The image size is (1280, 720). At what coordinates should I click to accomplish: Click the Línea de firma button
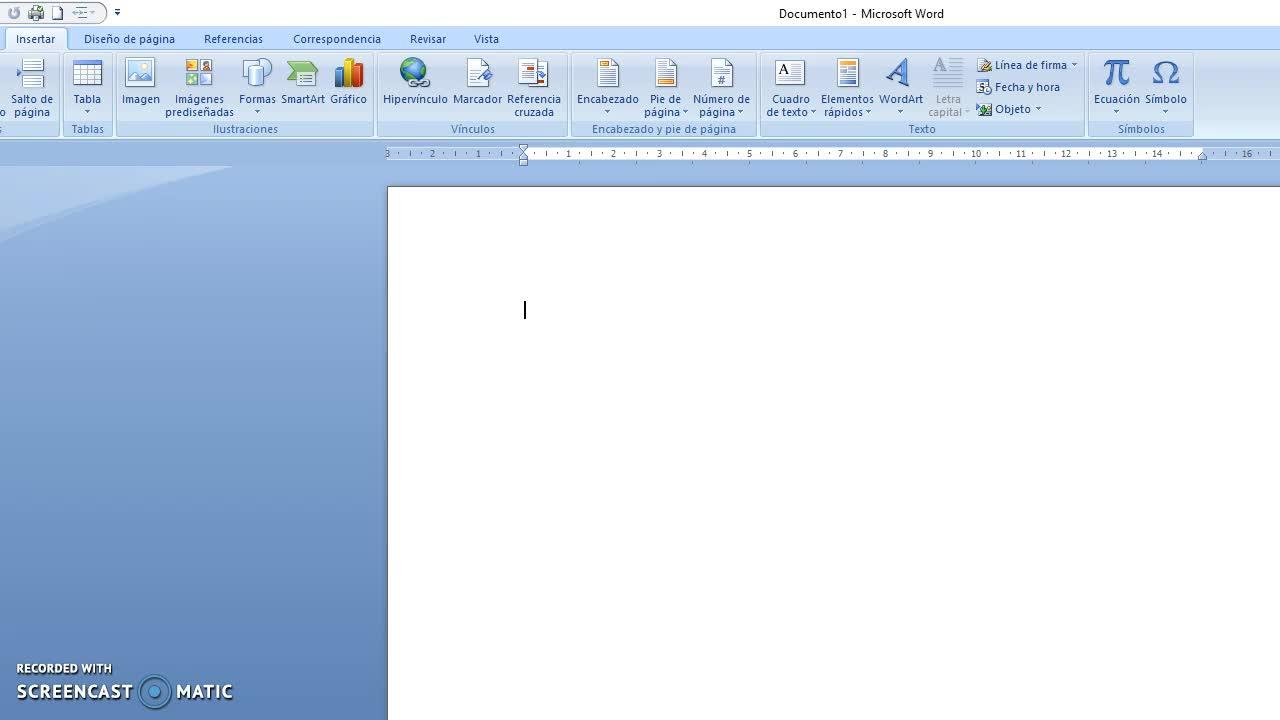[x=1022, y=65]
